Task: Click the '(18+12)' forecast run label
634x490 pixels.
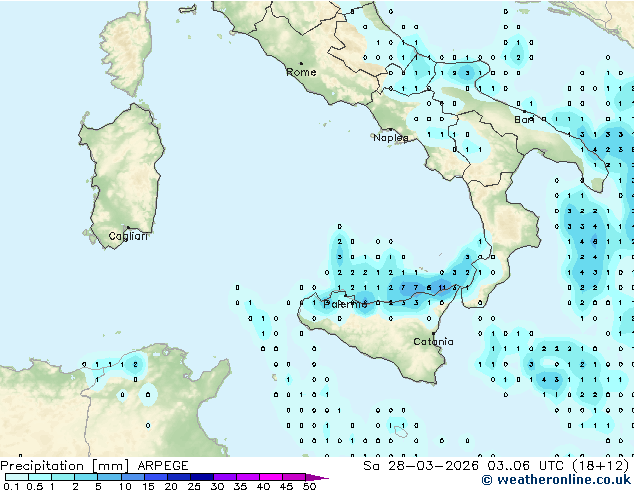Action: tap(601, 466)
